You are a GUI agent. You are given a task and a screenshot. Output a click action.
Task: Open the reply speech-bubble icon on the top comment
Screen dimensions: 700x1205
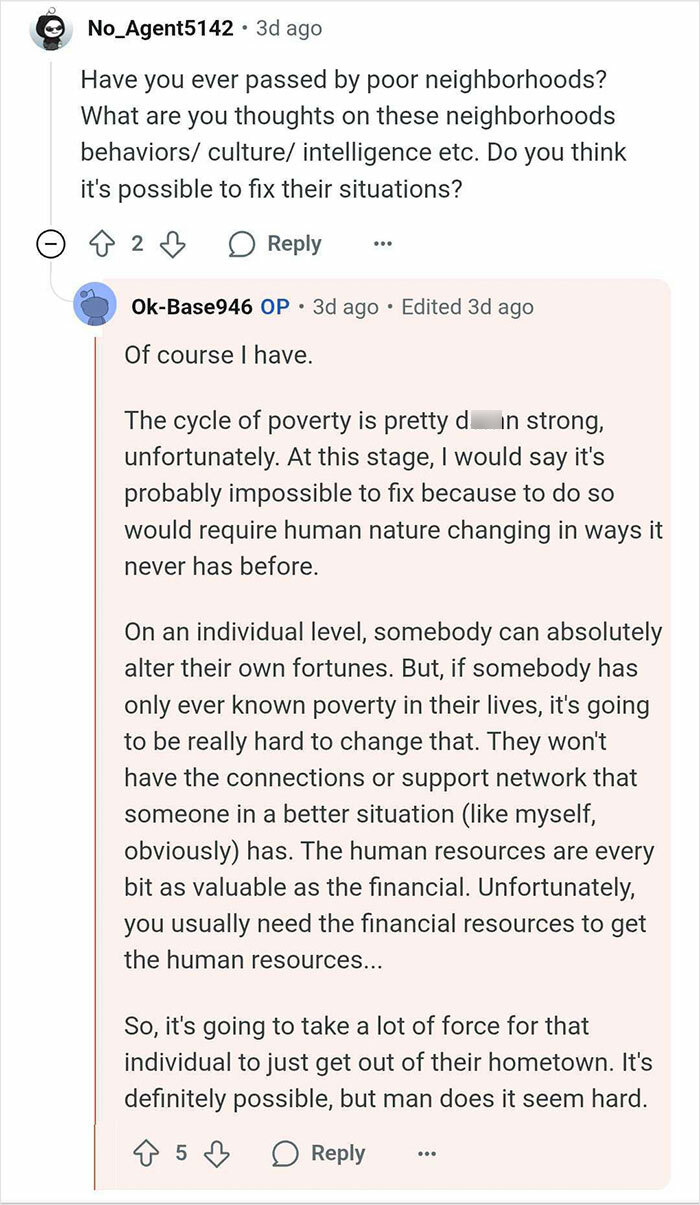243,243
